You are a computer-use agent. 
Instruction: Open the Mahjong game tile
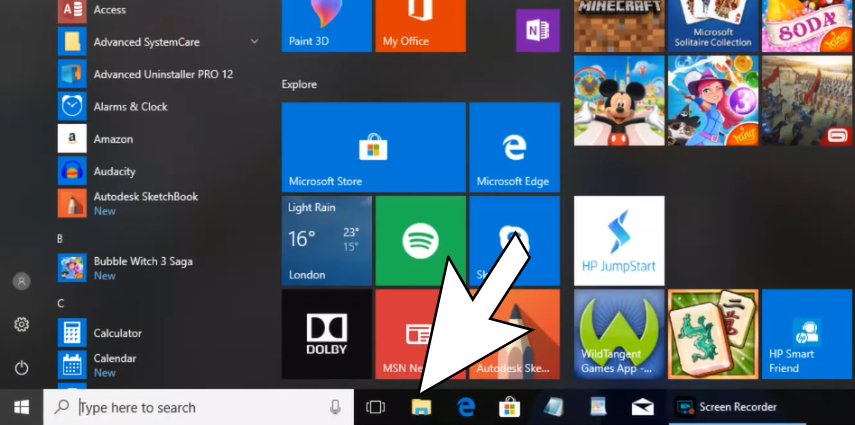(713, 334)
